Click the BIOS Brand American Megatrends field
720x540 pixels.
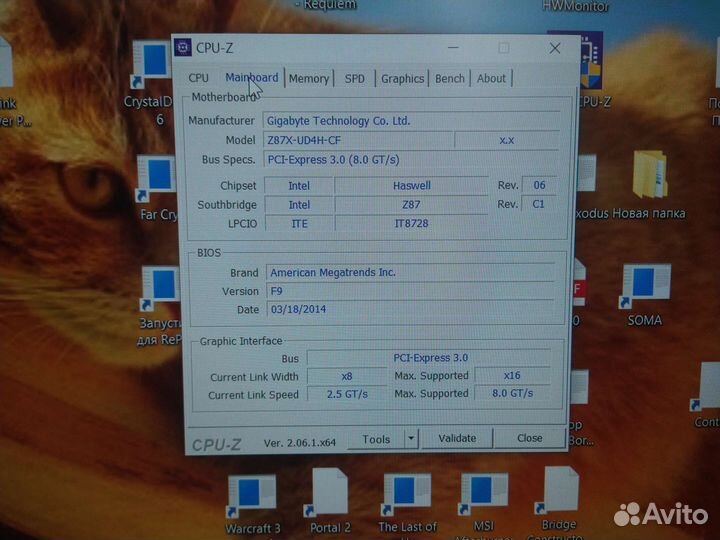point(411,272)
